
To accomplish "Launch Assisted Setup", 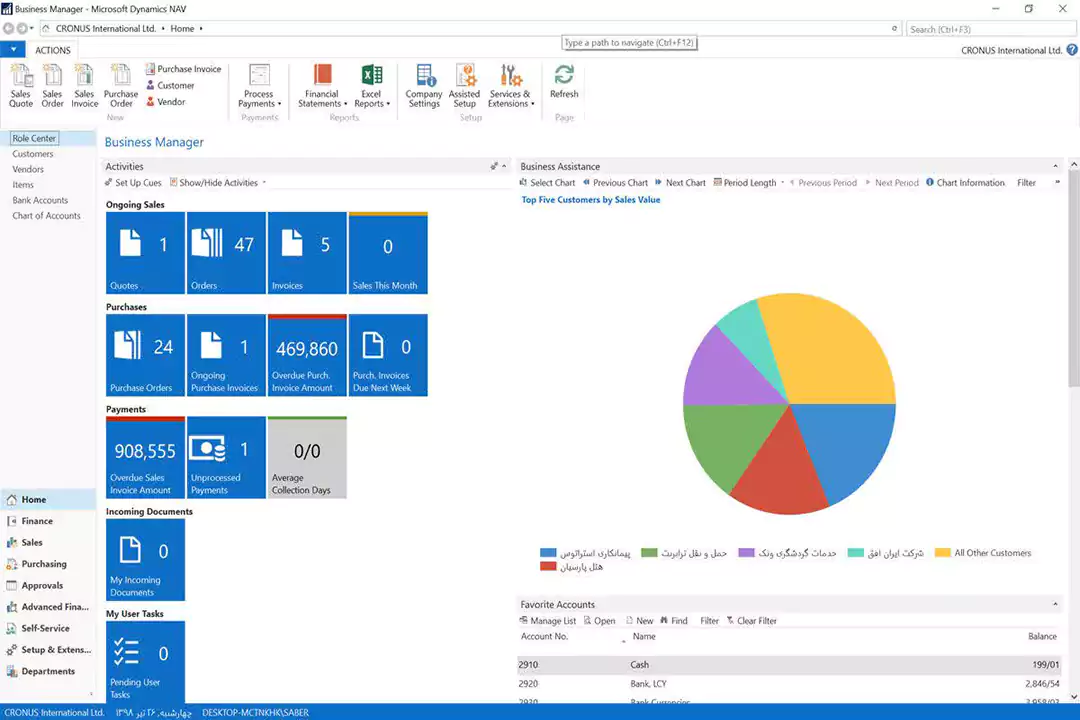I will click(465, 85).
